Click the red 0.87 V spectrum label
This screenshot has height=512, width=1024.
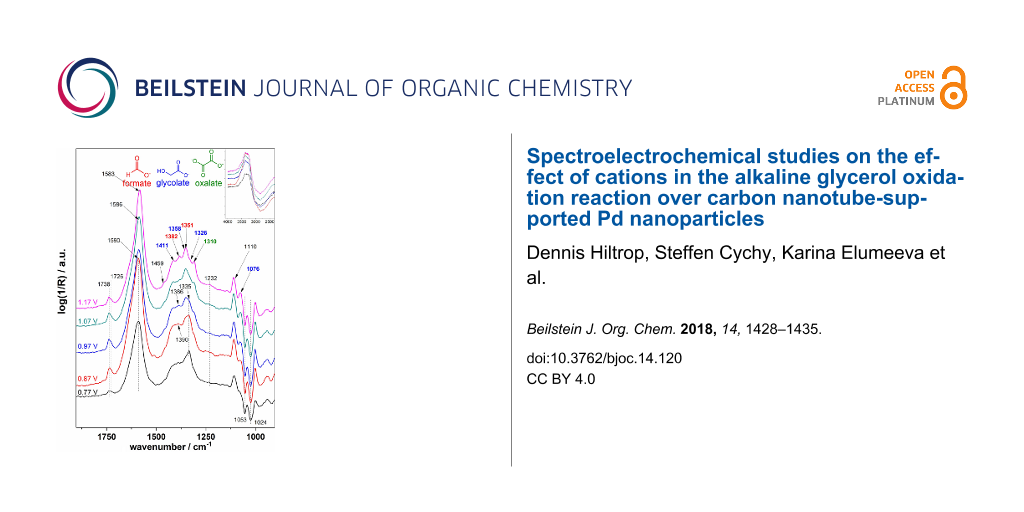pyautogui.click(x=89, y=379)
